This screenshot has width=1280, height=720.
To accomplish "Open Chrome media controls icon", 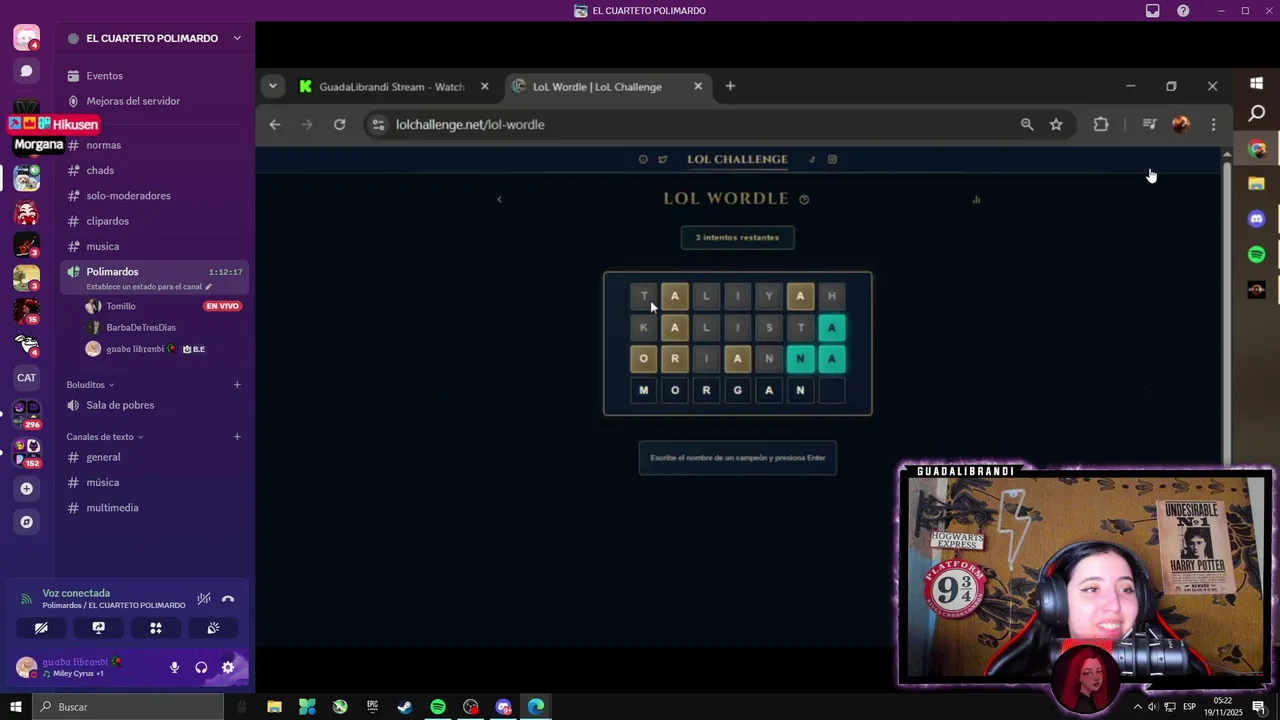I will [1149, 125].
